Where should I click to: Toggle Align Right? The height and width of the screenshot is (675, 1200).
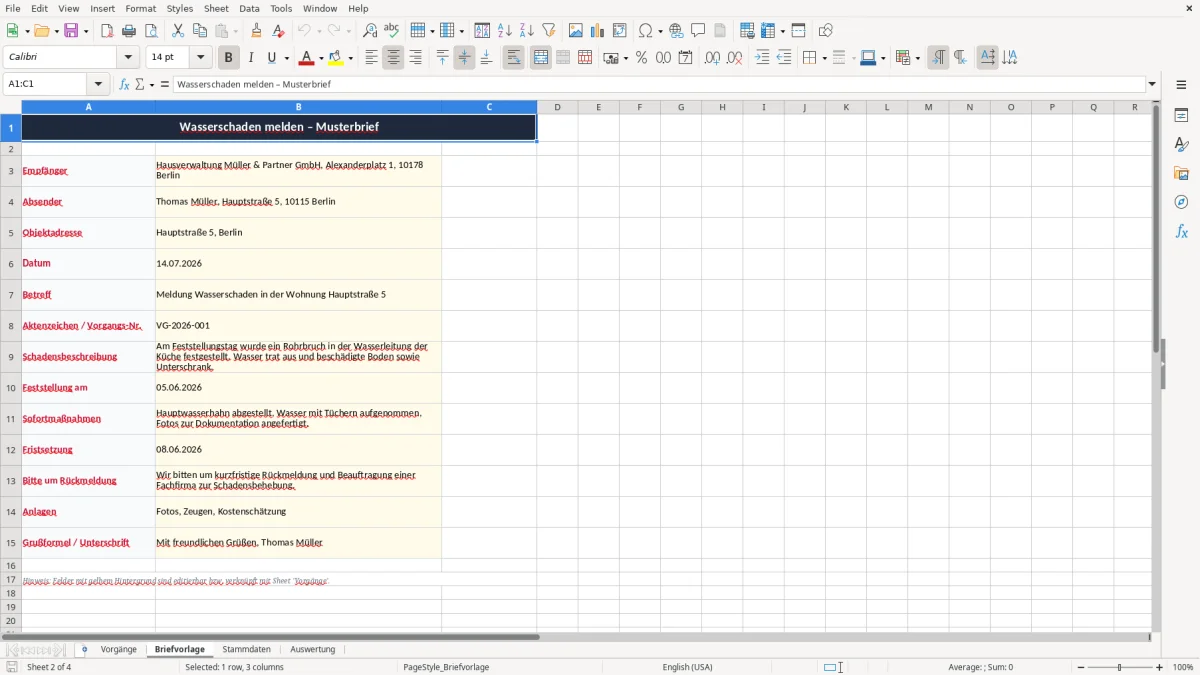tap(415, 58)
